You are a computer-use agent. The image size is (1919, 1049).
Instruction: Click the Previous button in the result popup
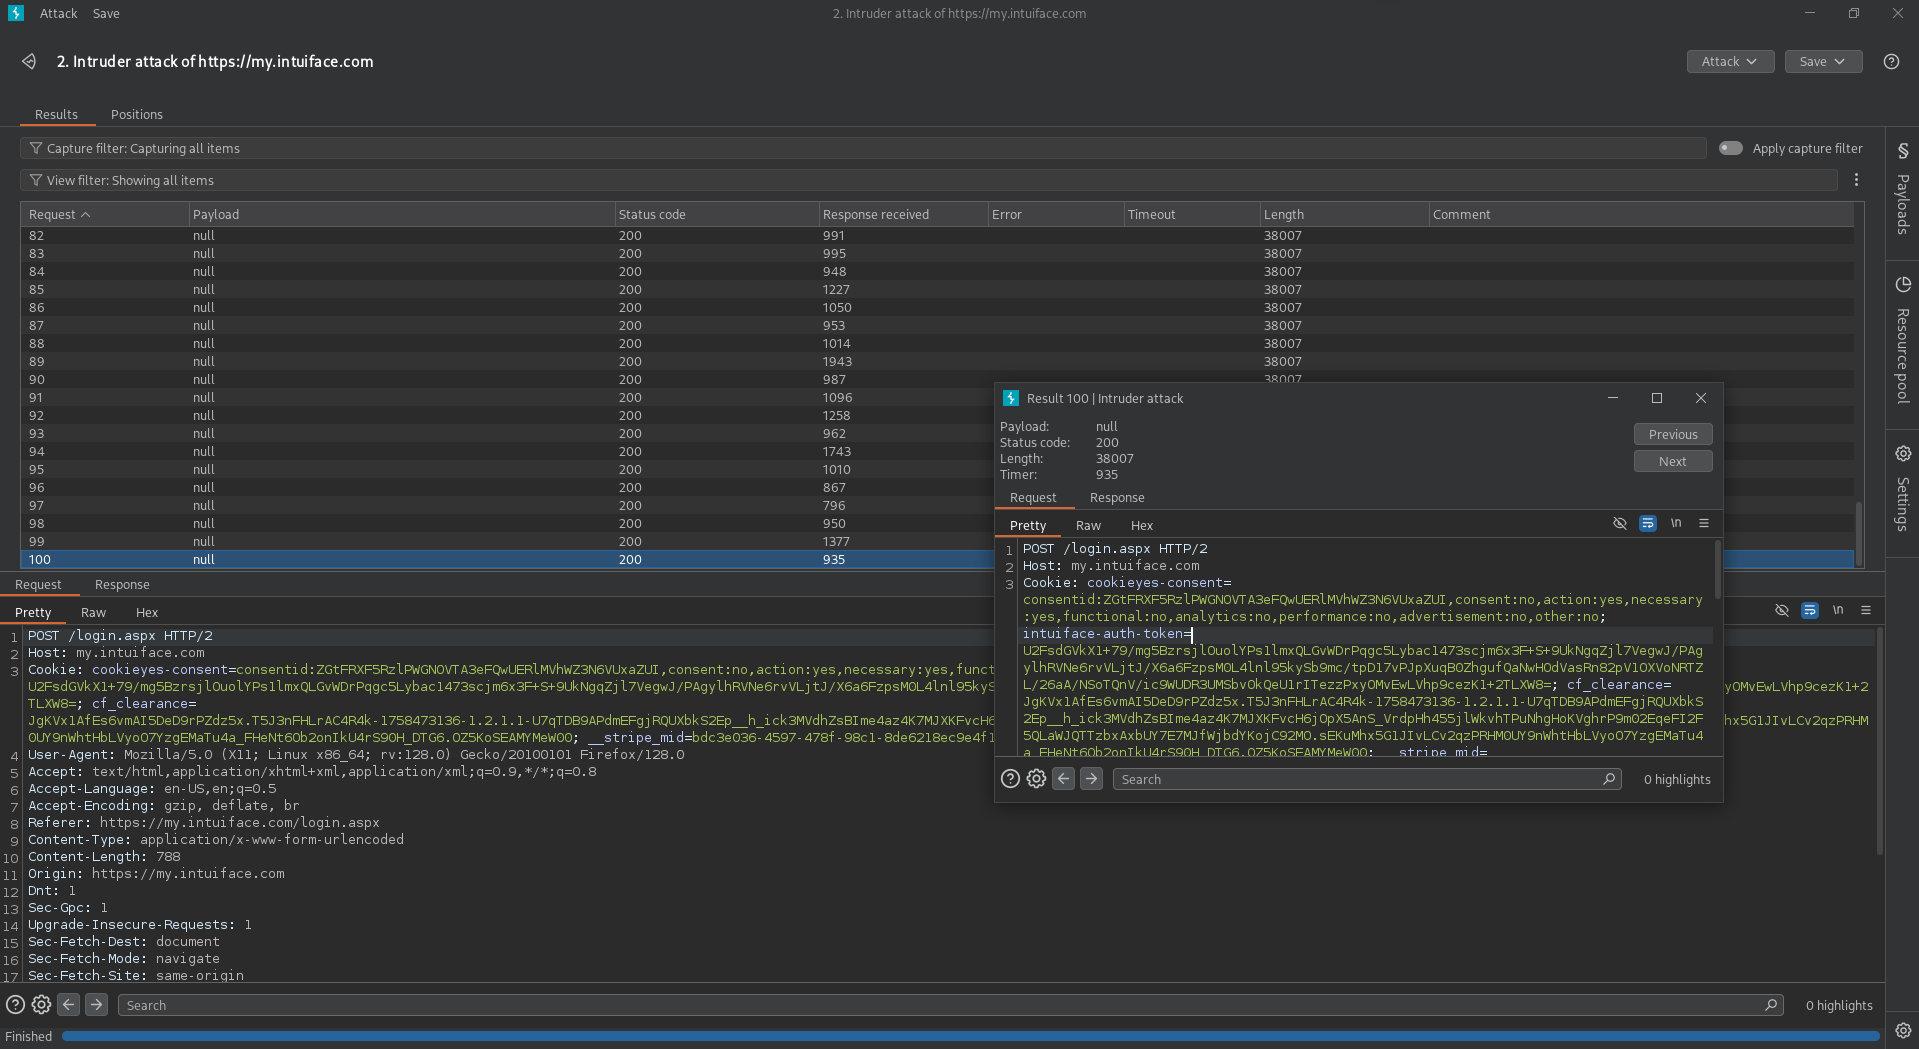(1672, 434)
